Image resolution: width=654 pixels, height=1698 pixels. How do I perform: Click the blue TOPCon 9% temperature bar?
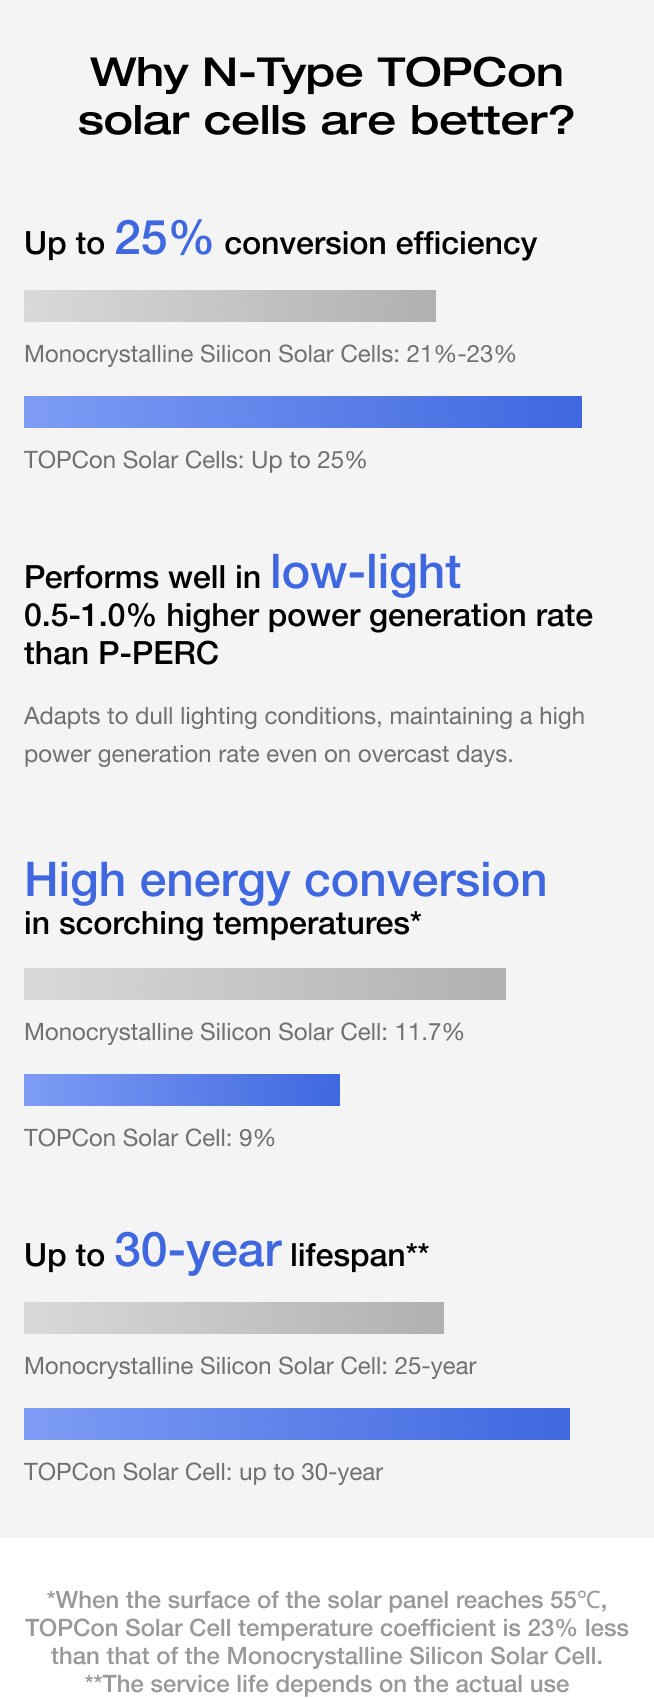coord(182,1090)
